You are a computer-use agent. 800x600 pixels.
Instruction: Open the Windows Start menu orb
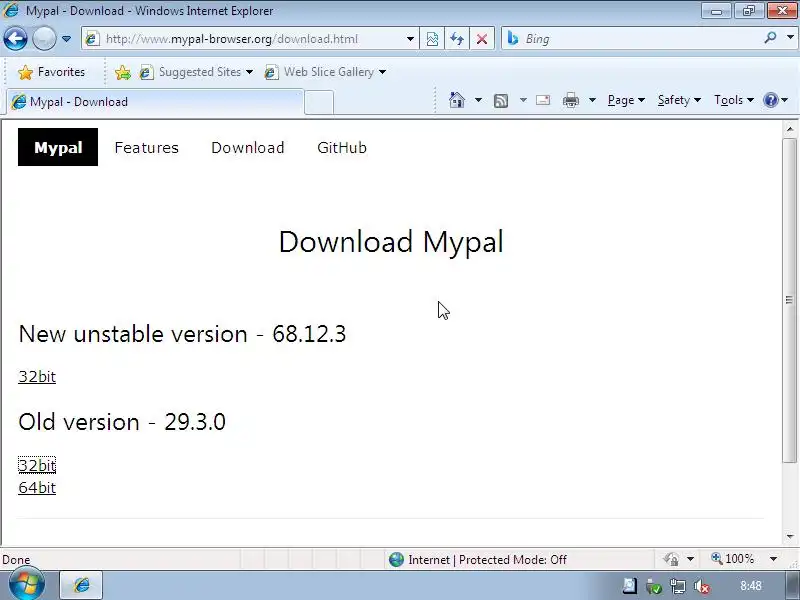click(x=27, y=584)
